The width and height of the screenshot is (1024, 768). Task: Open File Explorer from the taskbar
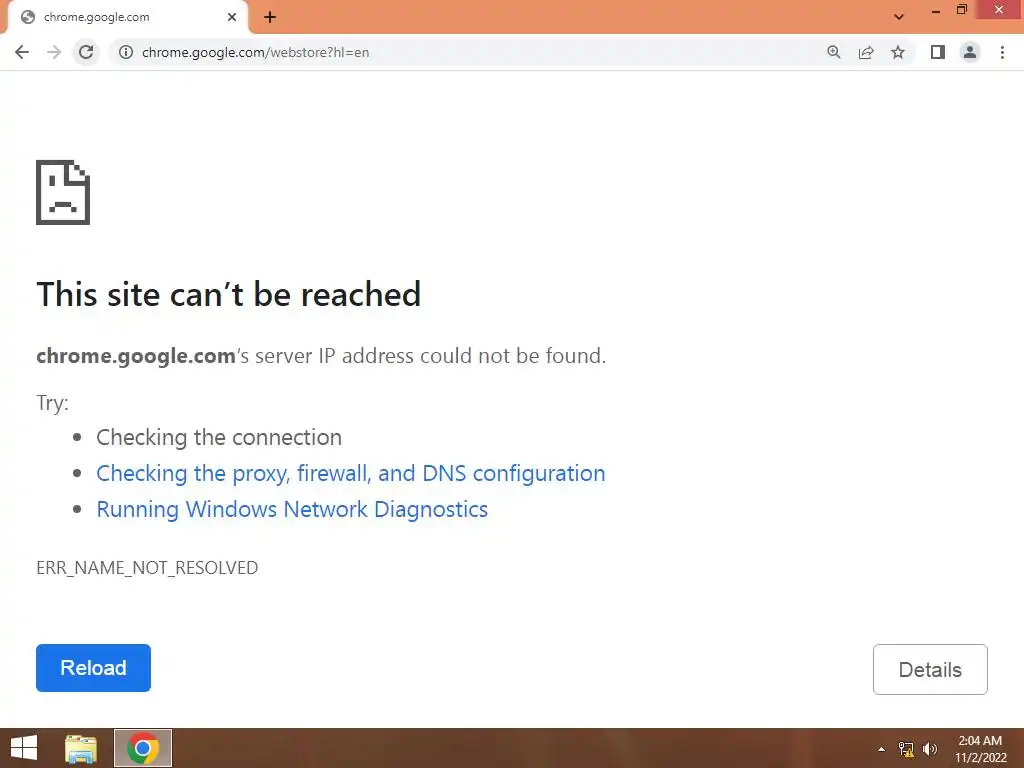(81, 748)
